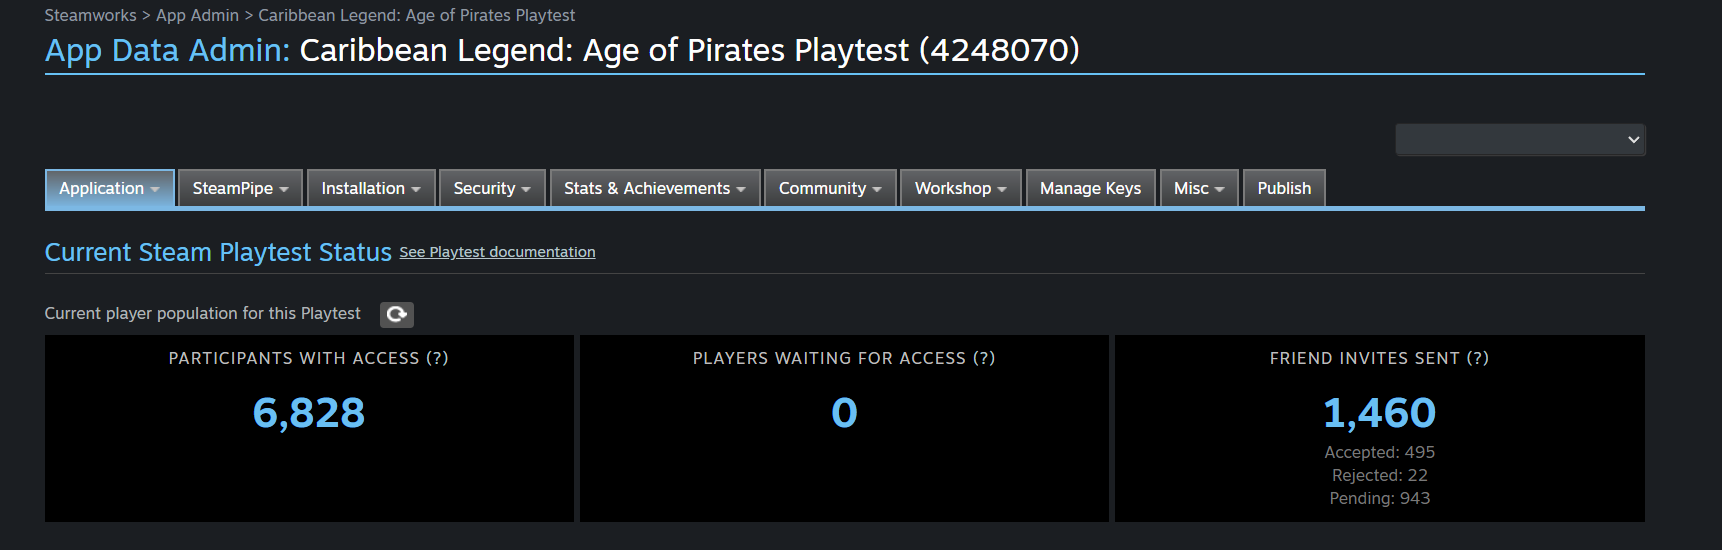Viewport: 1722px width, 550px height.
Task: Click the Caribbean Legend Playtest breadcrumb
Action: click(416, 15)
